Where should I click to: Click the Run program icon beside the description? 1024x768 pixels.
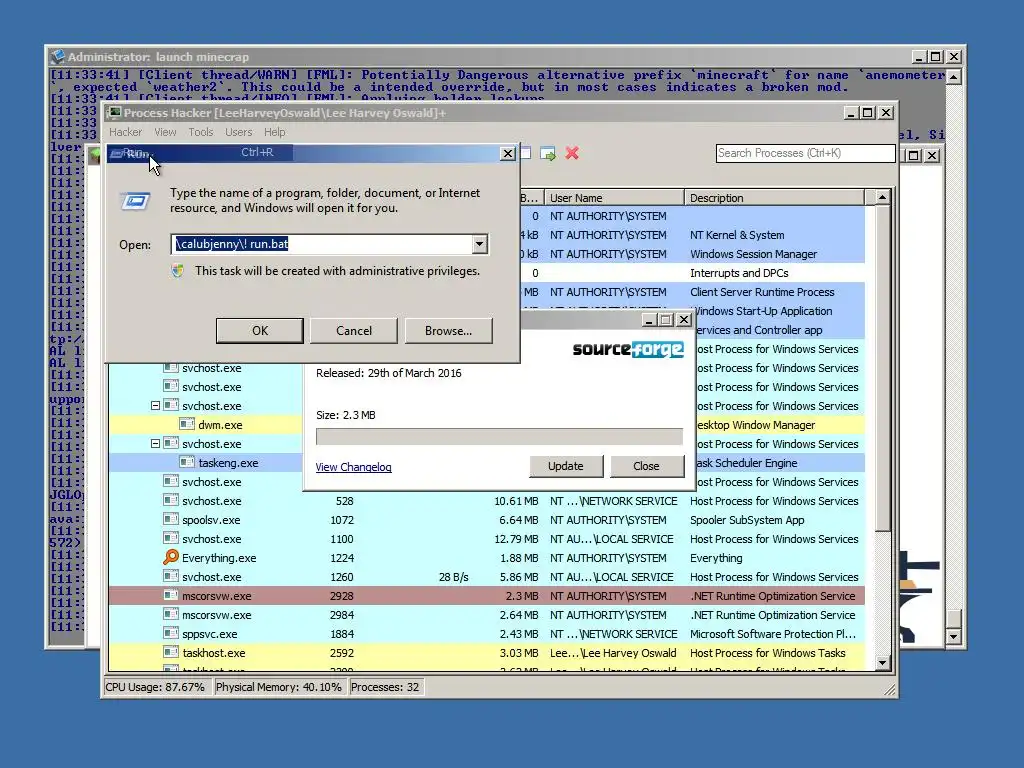click(x=135, y=200)
